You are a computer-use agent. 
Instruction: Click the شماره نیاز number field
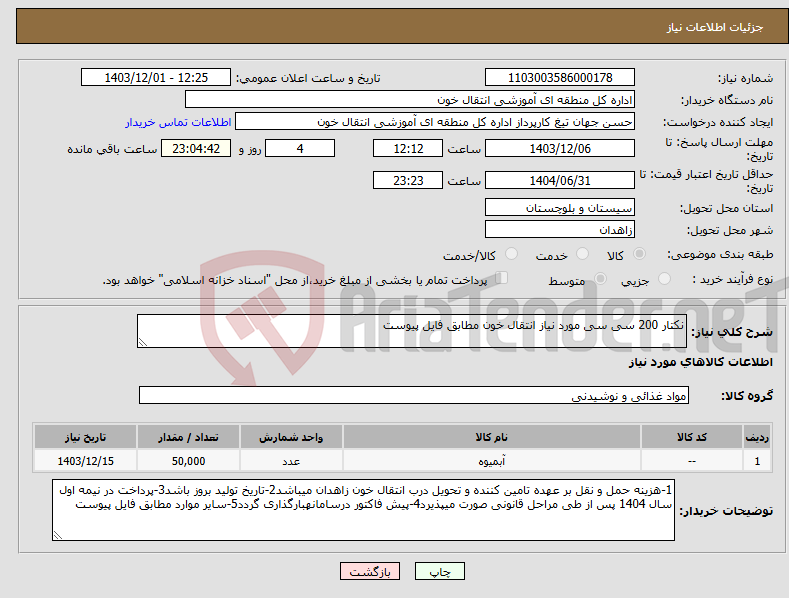[560, 78]
